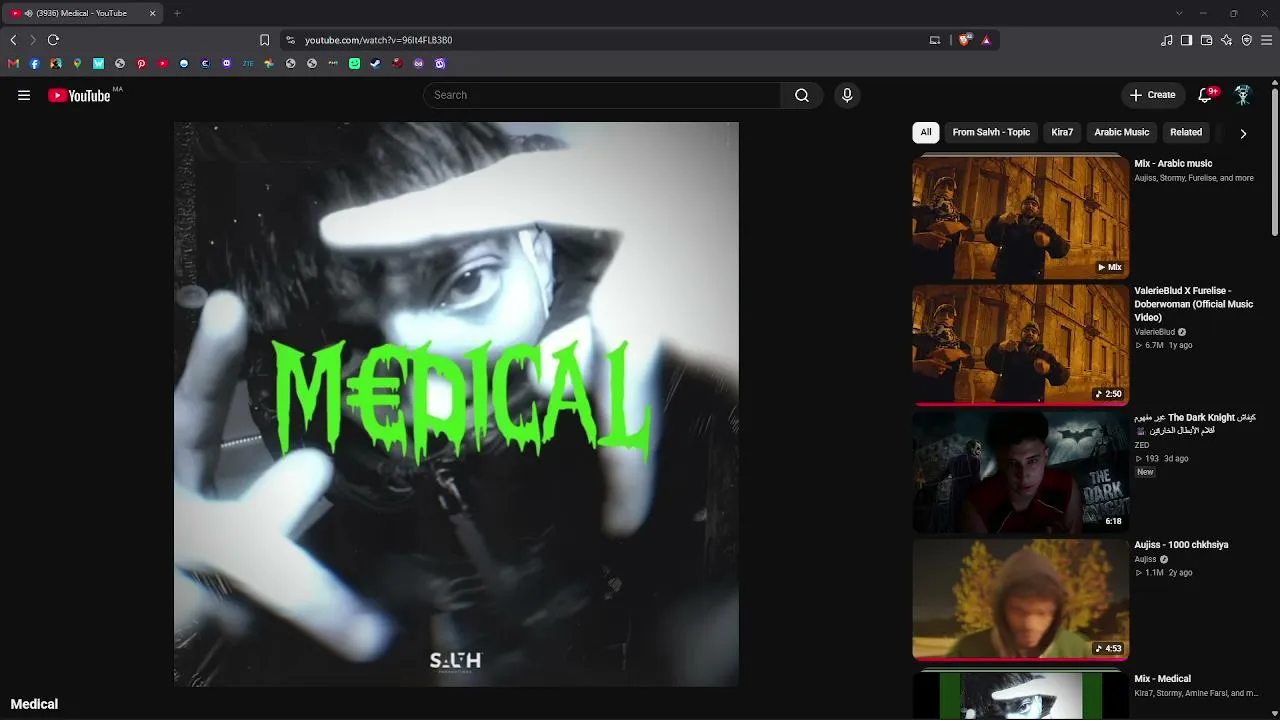Viewport: 1280px width, 720px height.
Task: Click the ZED channel name
Action: [1141, 445]
